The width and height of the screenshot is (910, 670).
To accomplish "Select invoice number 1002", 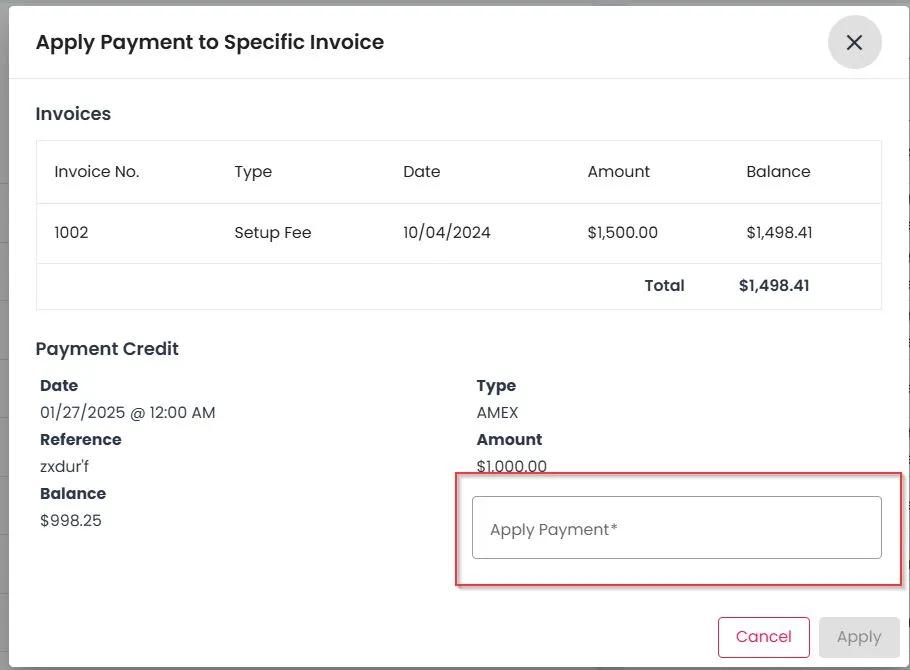I will pyautogui.click(x=71, y=233).
